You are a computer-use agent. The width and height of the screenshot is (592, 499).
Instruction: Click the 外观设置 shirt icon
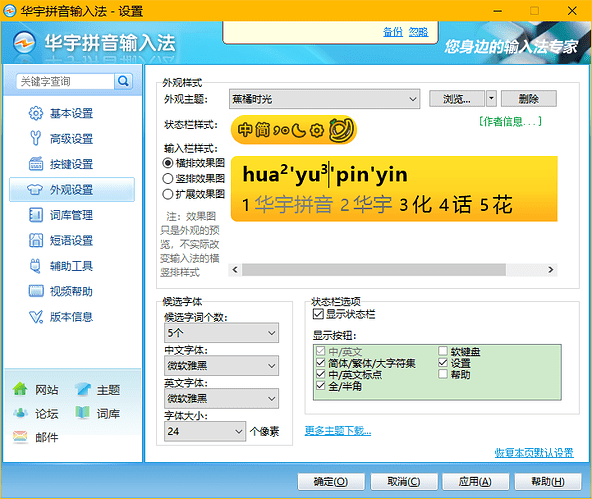35,189
